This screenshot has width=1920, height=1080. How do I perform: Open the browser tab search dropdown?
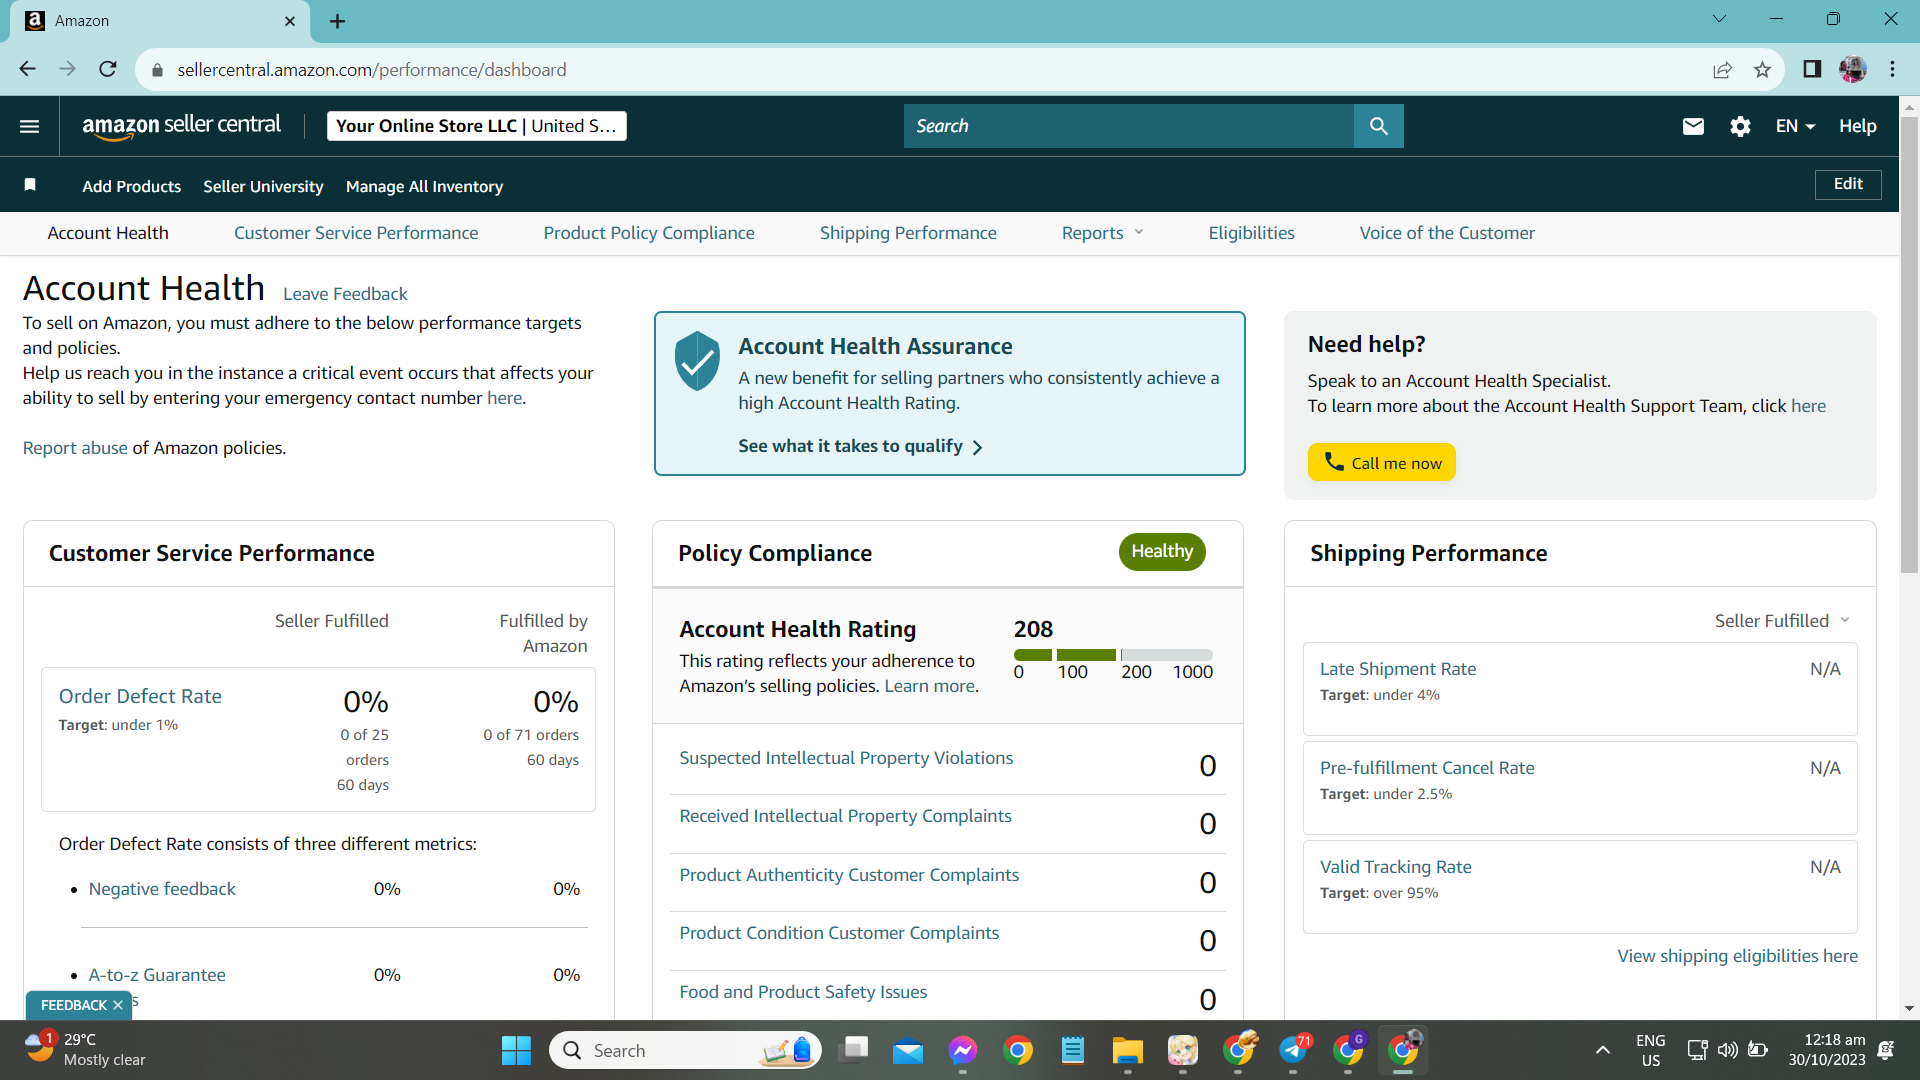pos(1719,19)
